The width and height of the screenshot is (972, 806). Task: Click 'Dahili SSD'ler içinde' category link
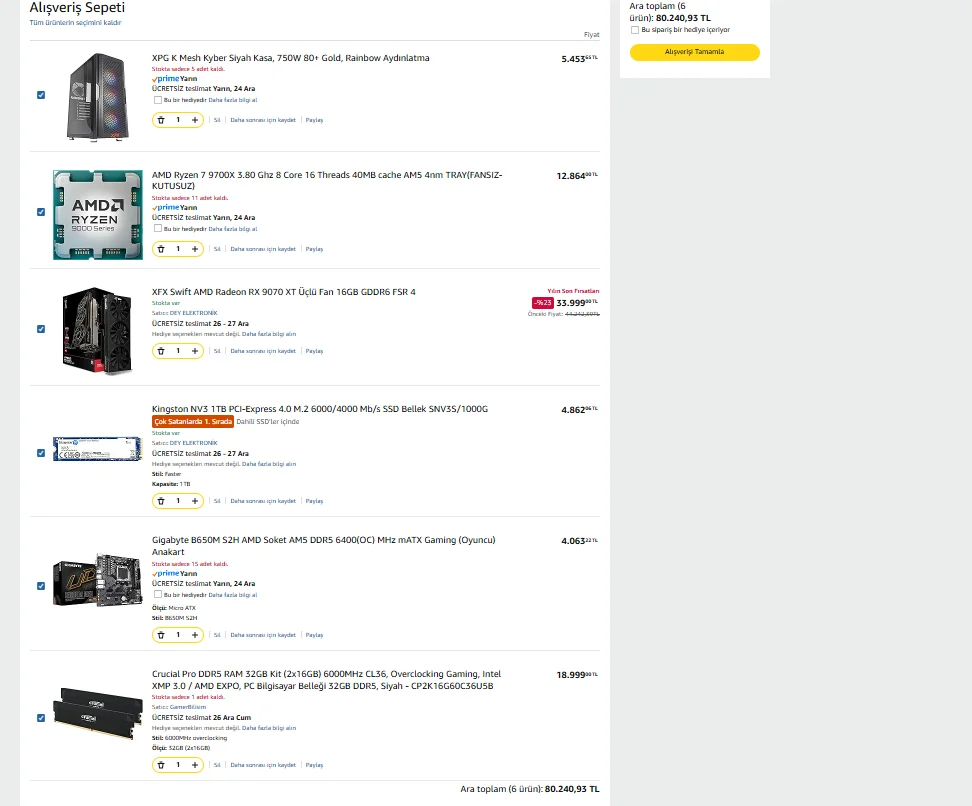pos(268,422)
